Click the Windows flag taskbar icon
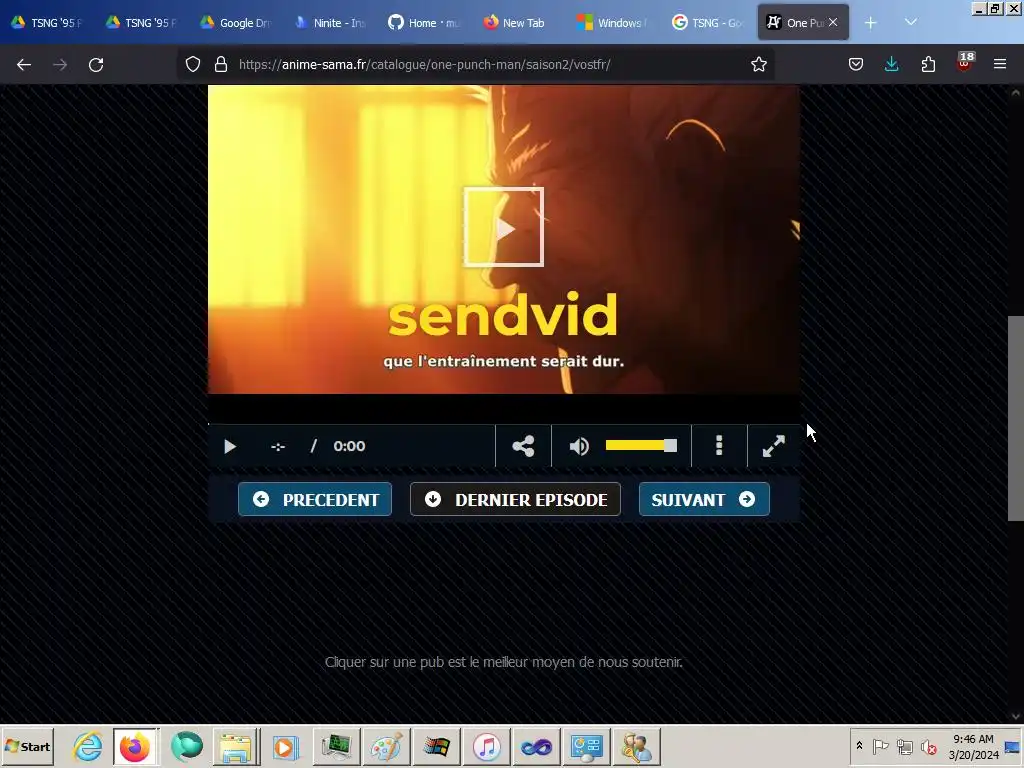Image resolution: width=1024 pixels, height=768 pixels. click(x=436, y=746)
